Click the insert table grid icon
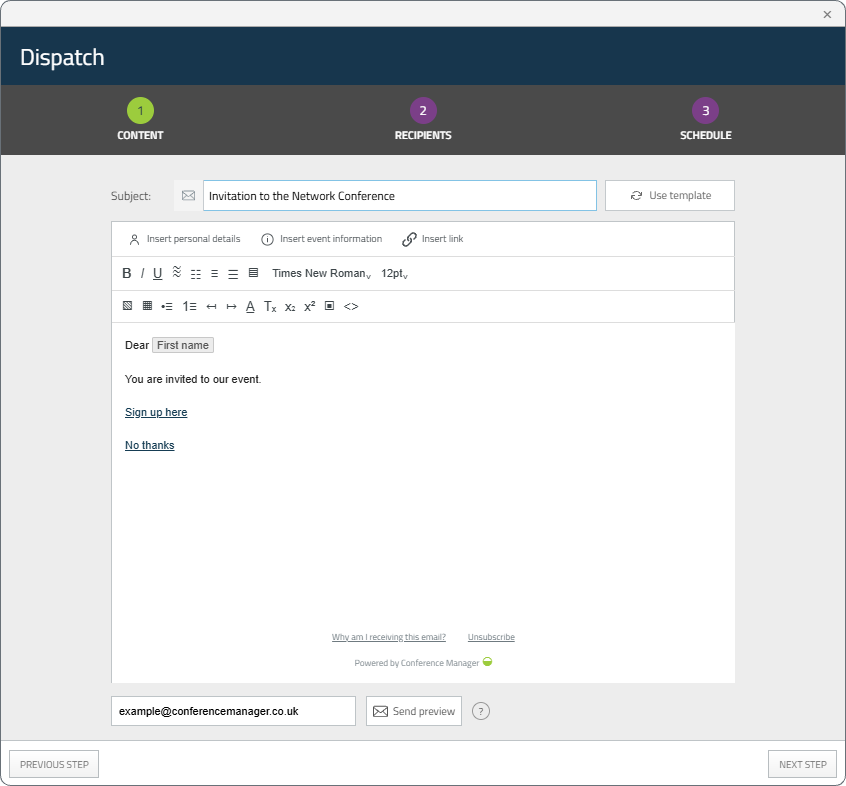 (x=147, y=306)
